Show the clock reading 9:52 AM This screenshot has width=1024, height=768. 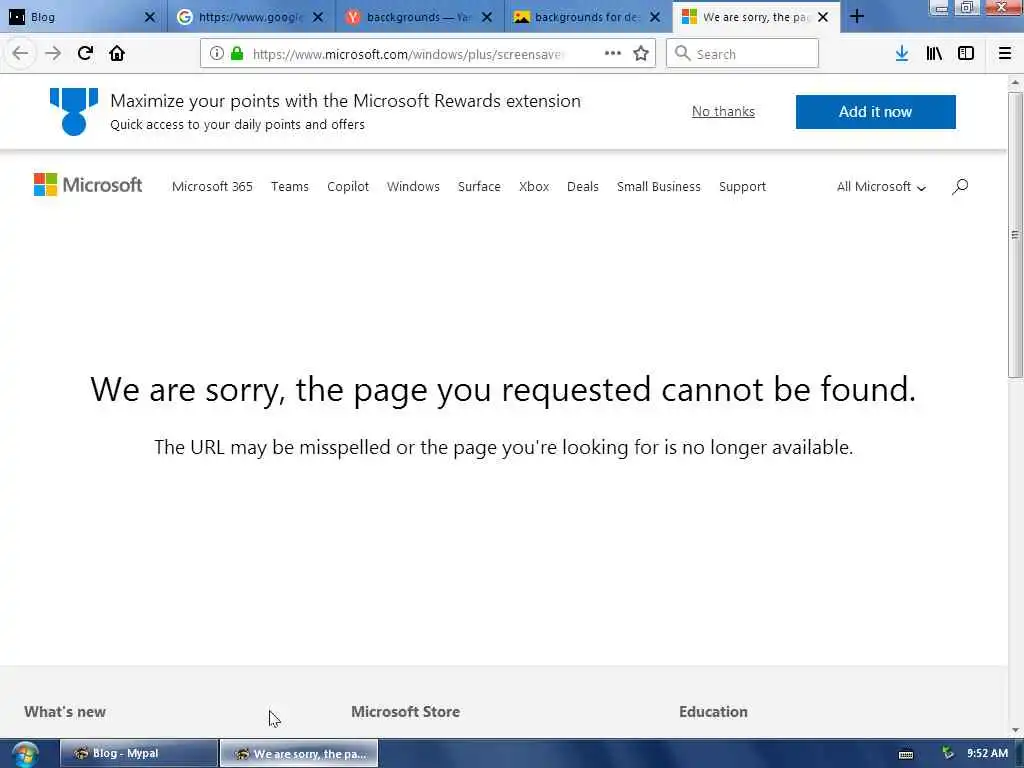(x=987, y=753)
